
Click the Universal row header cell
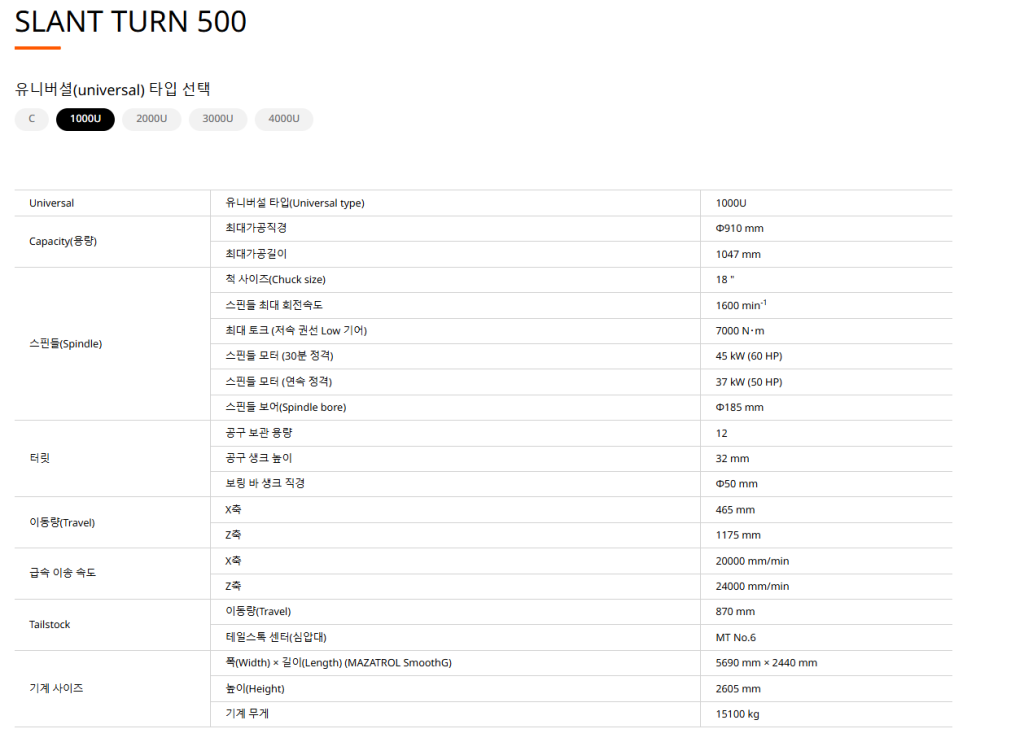52,203
